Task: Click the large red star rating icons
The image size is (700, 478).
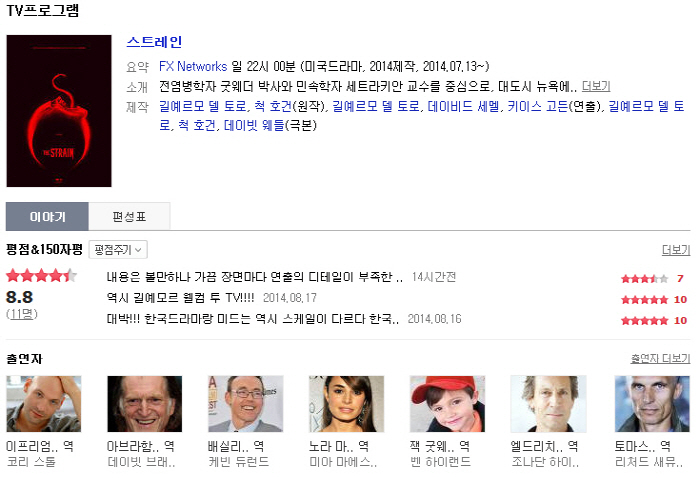Action: point(41,275)
